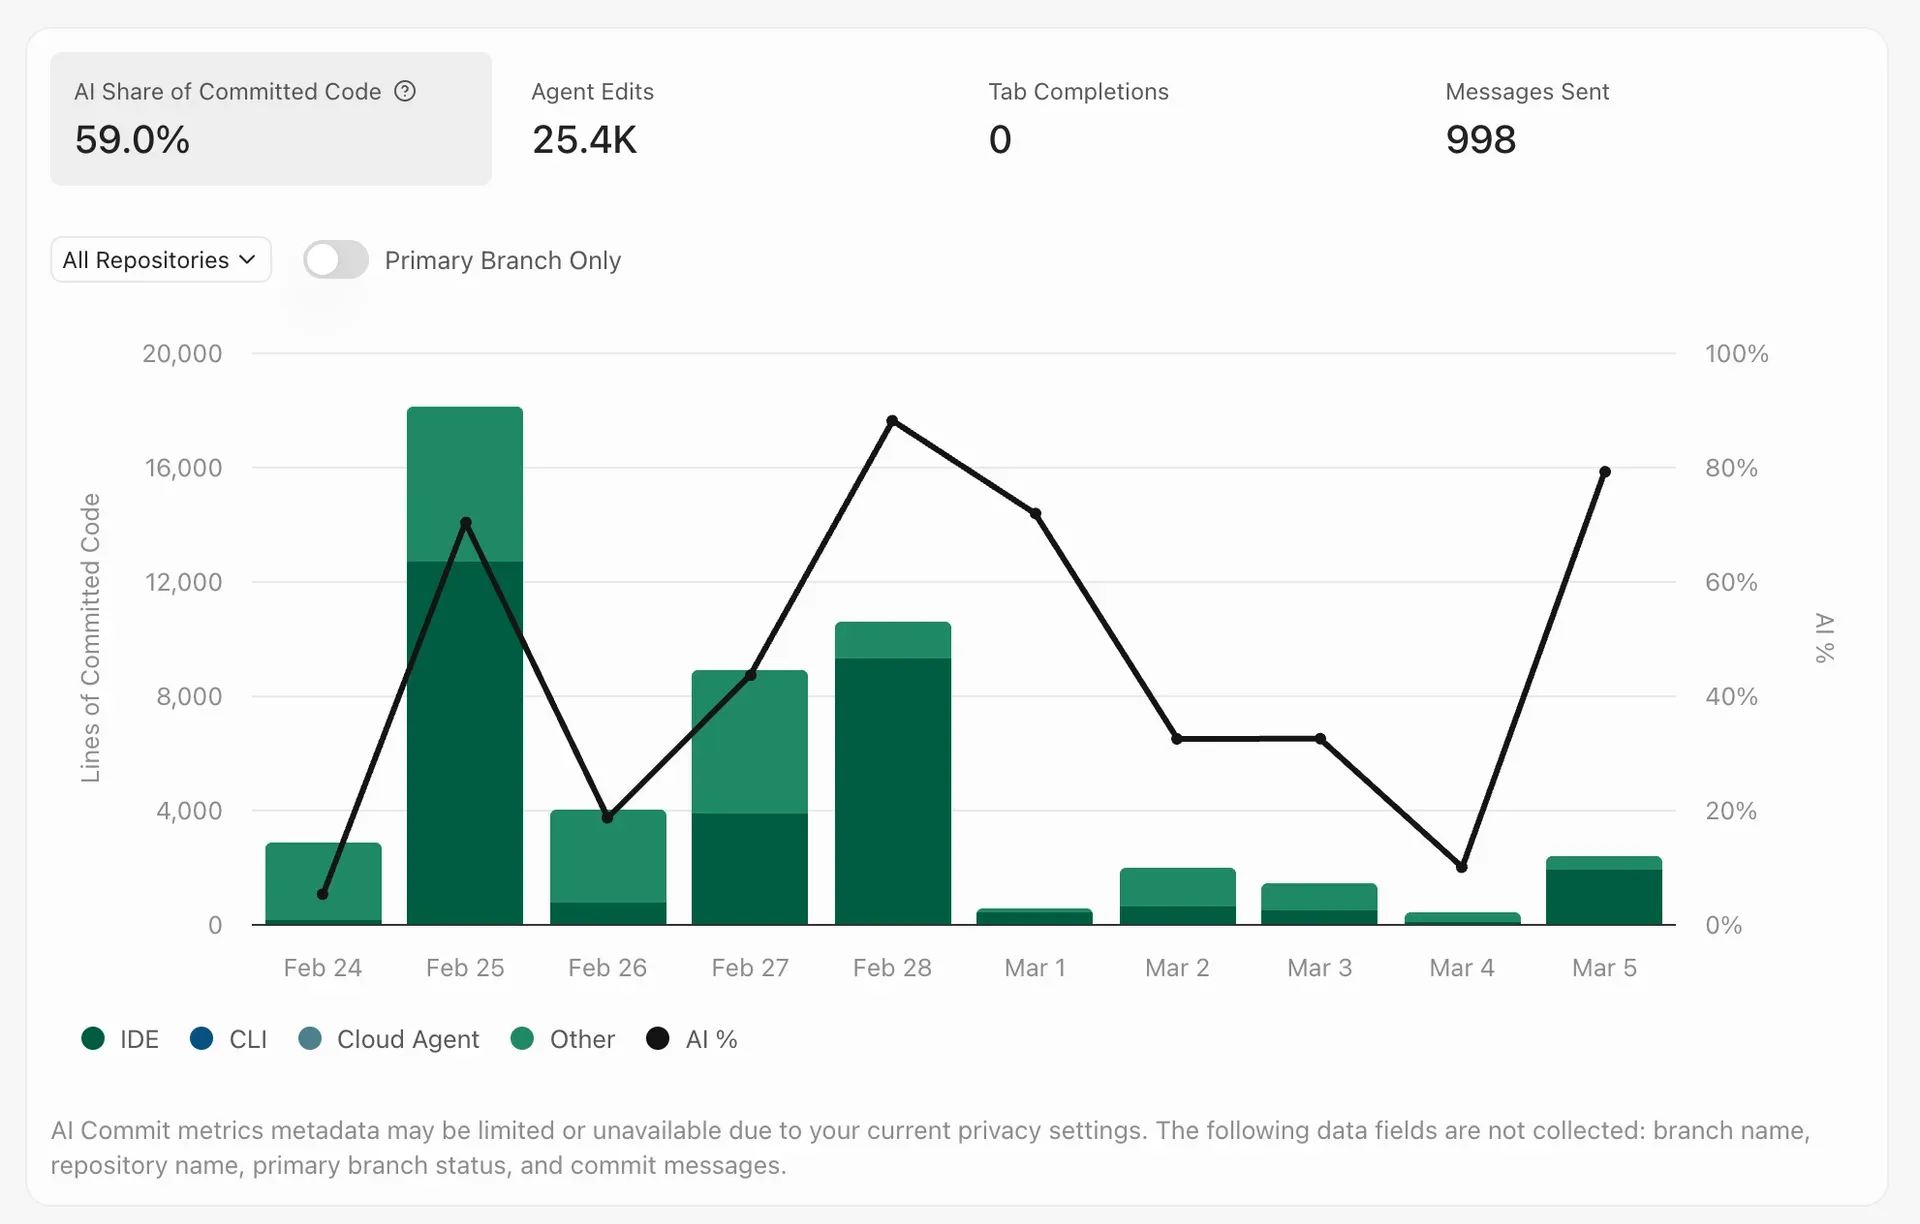Click the IDE legend color dot
The height and width of the screenshot is (1224, 1920).
[x=93, y=1039]
